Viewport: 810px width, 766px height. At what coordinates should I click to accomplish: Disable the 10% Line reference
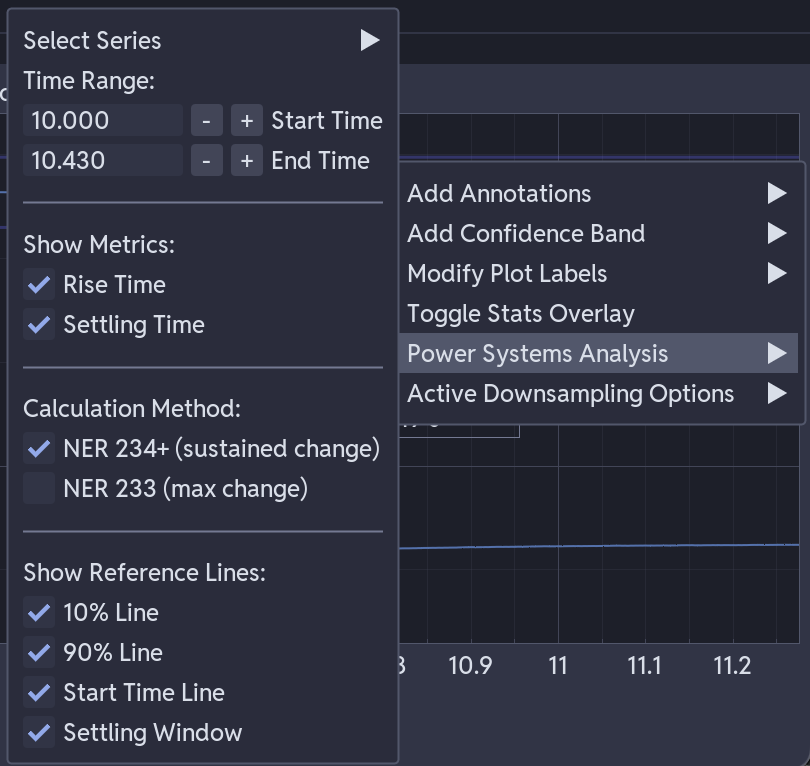(38, 612)
